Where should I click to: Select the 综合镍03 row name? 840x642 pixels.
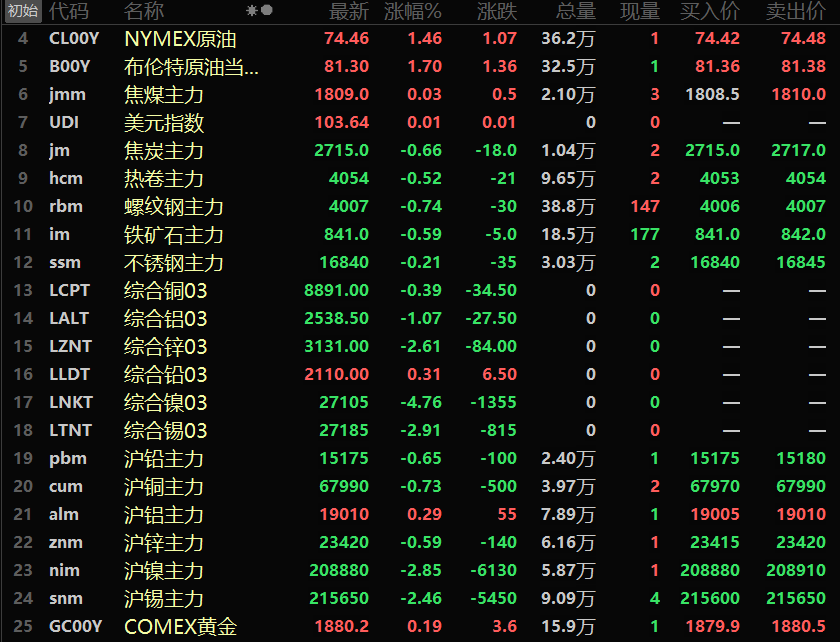point(166,402)
